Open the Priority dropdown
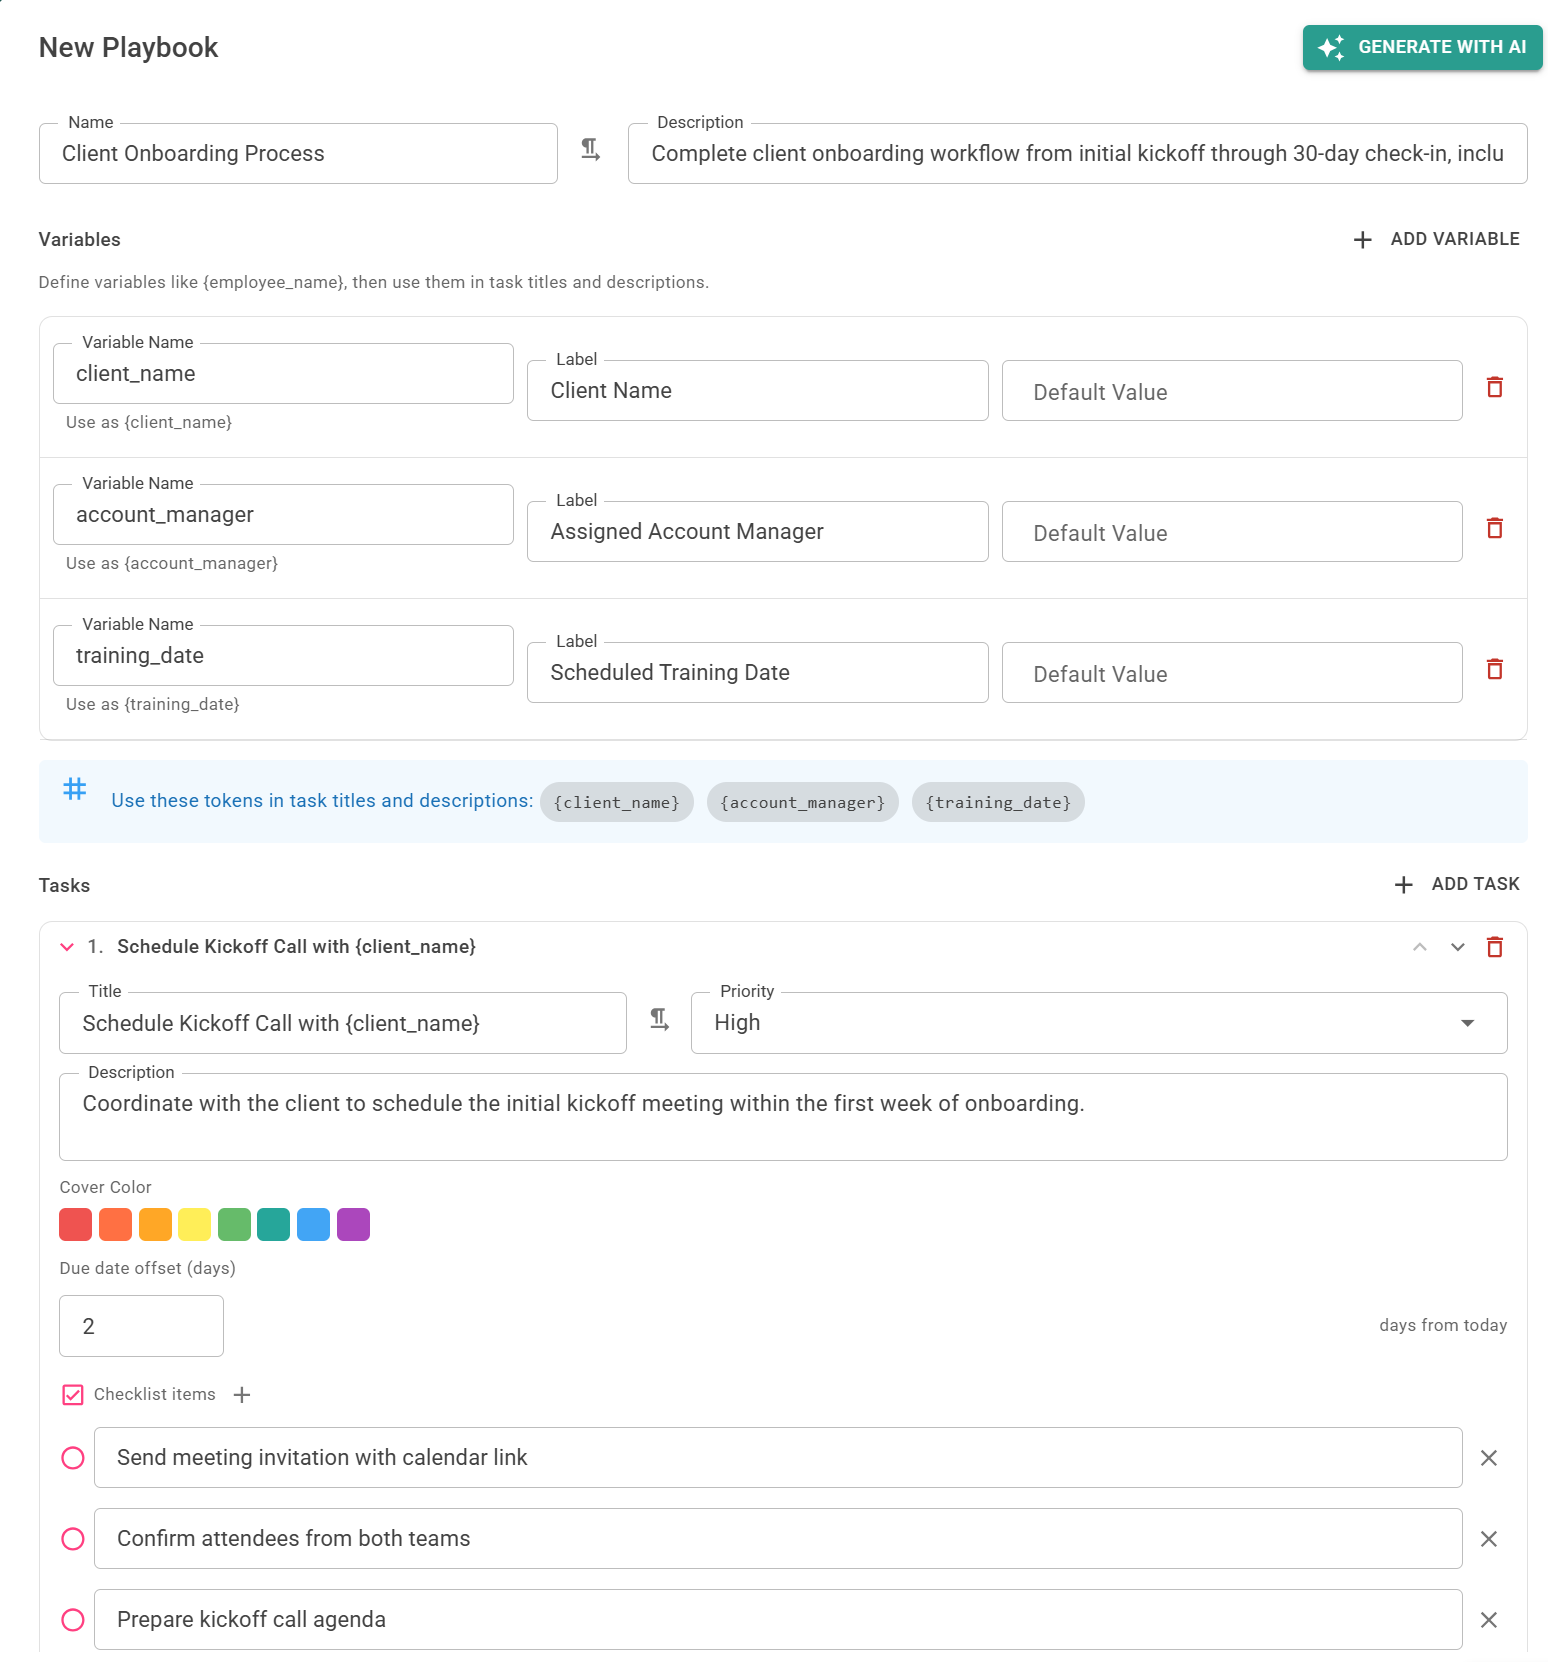This screenshot has height=1662, width=1548. coord(1099,1023)
